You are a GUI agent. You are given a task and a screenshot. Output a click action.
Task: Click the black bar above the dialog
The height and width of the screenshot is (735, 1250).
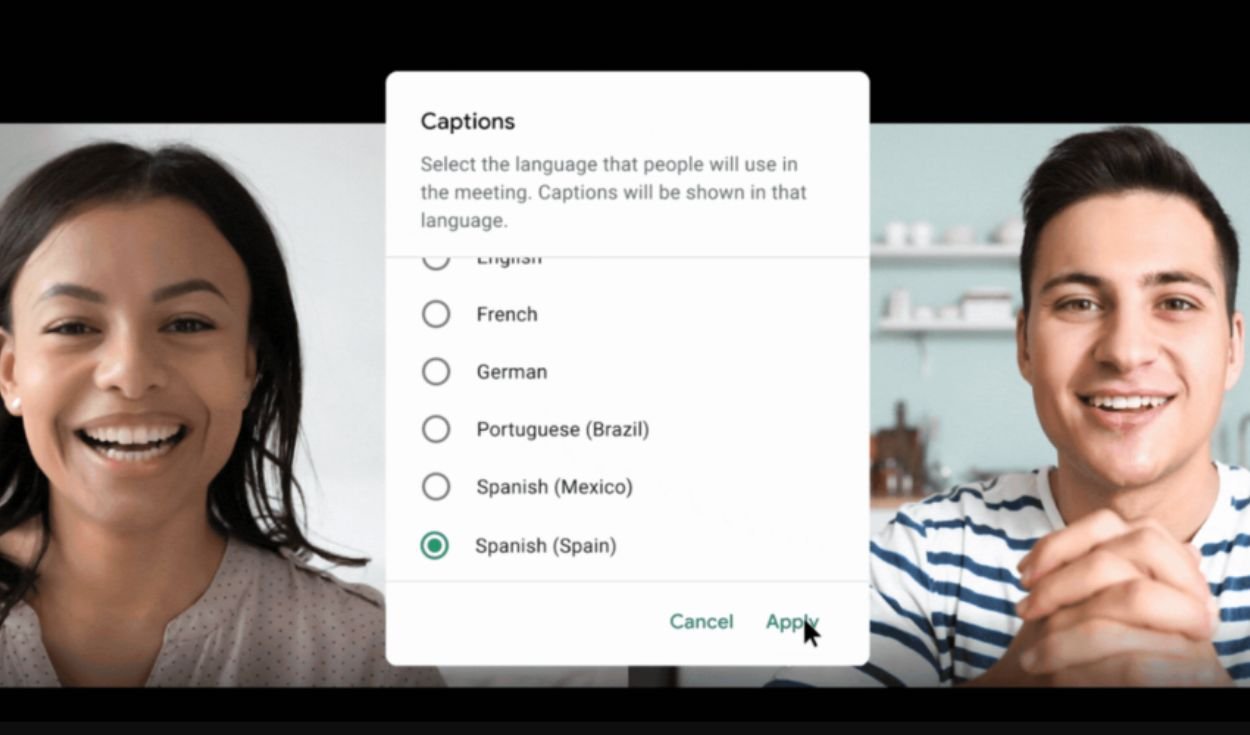click(x=625, y=35)
